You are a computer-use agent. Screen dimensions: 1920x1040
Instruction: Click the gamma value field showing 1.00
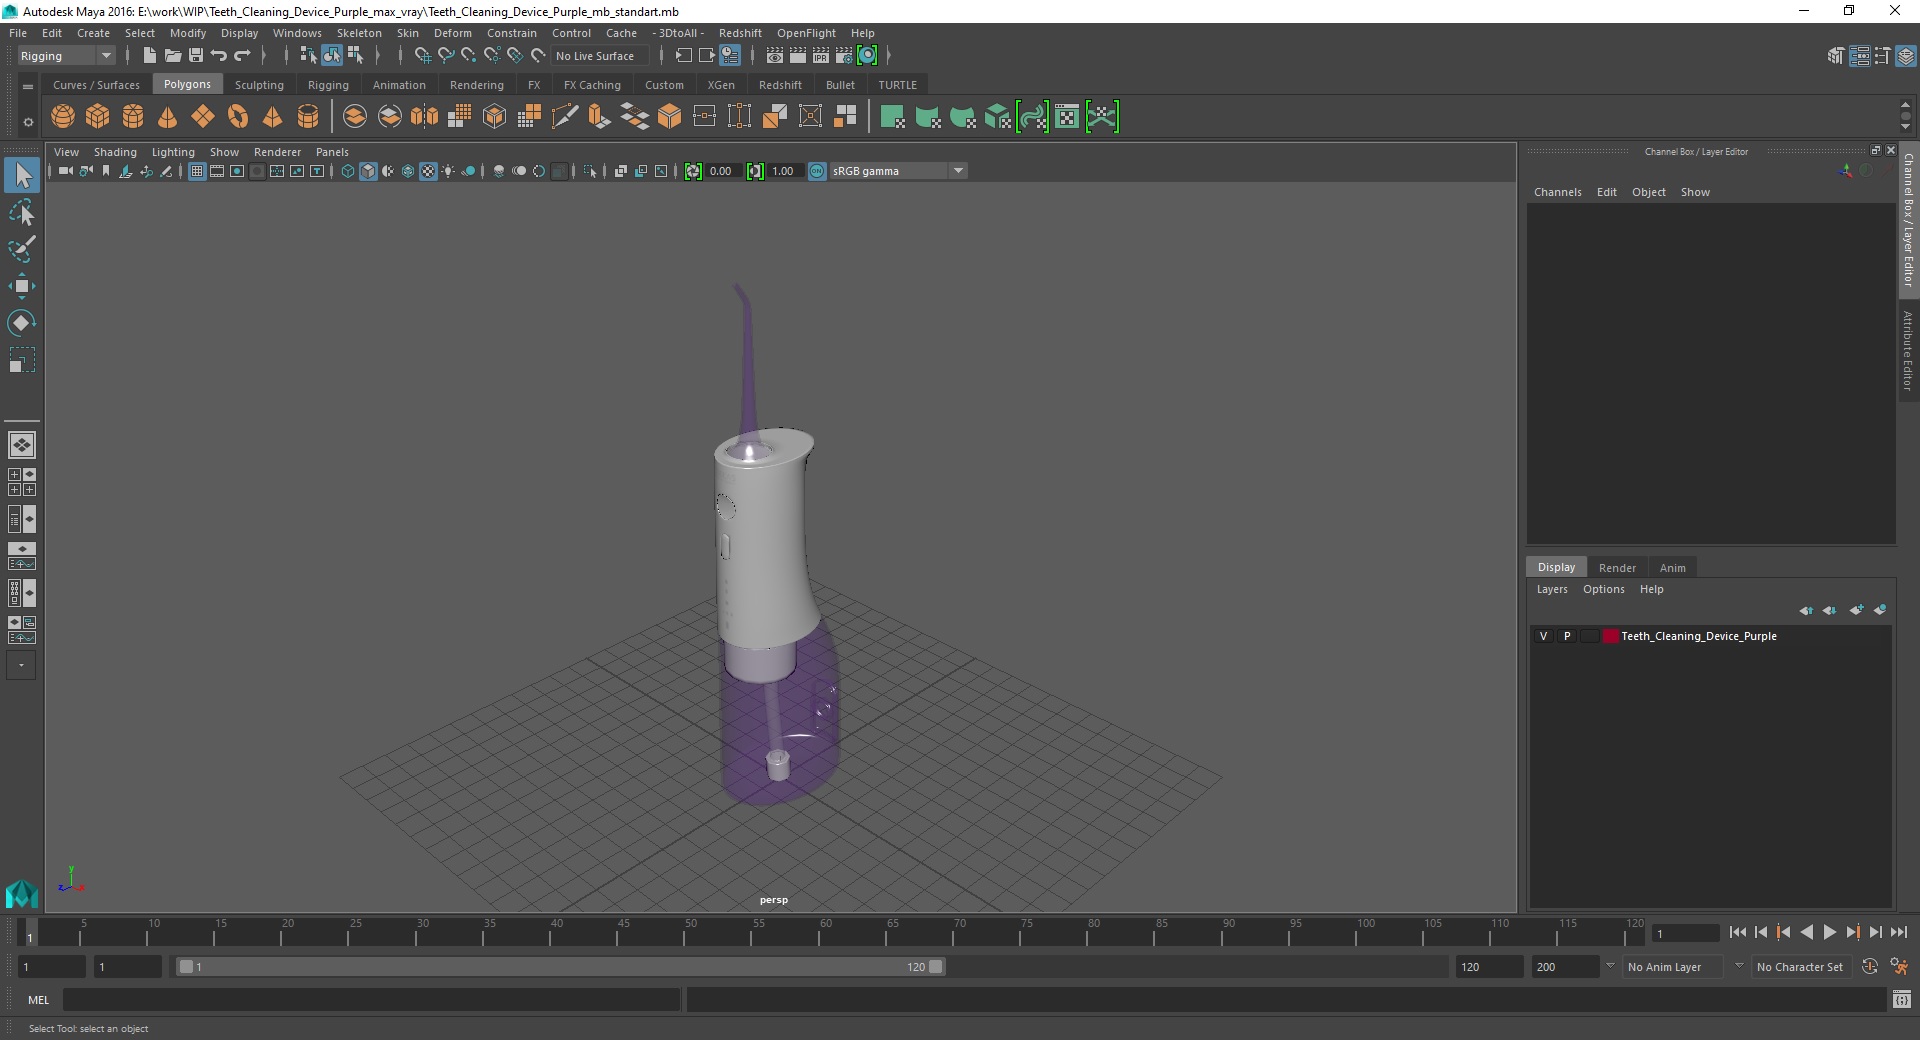click(x=784, y=171)
